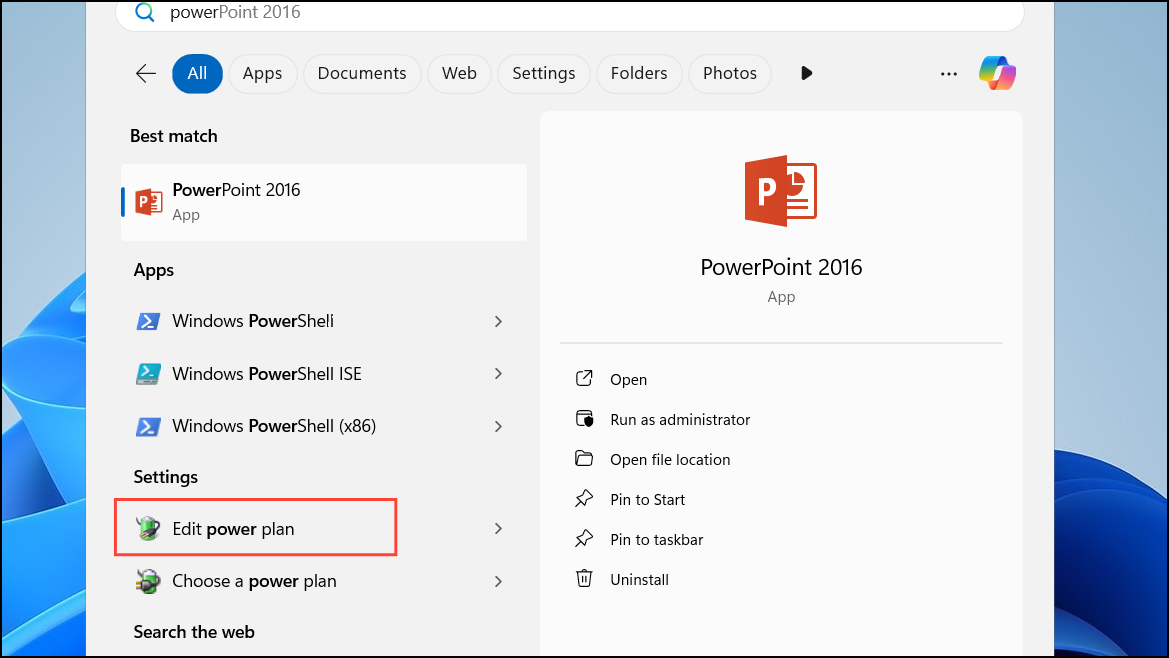1169x658 pixels.
Task: Switch to the Documents filter tab
Action: click(x=361, y=73)
